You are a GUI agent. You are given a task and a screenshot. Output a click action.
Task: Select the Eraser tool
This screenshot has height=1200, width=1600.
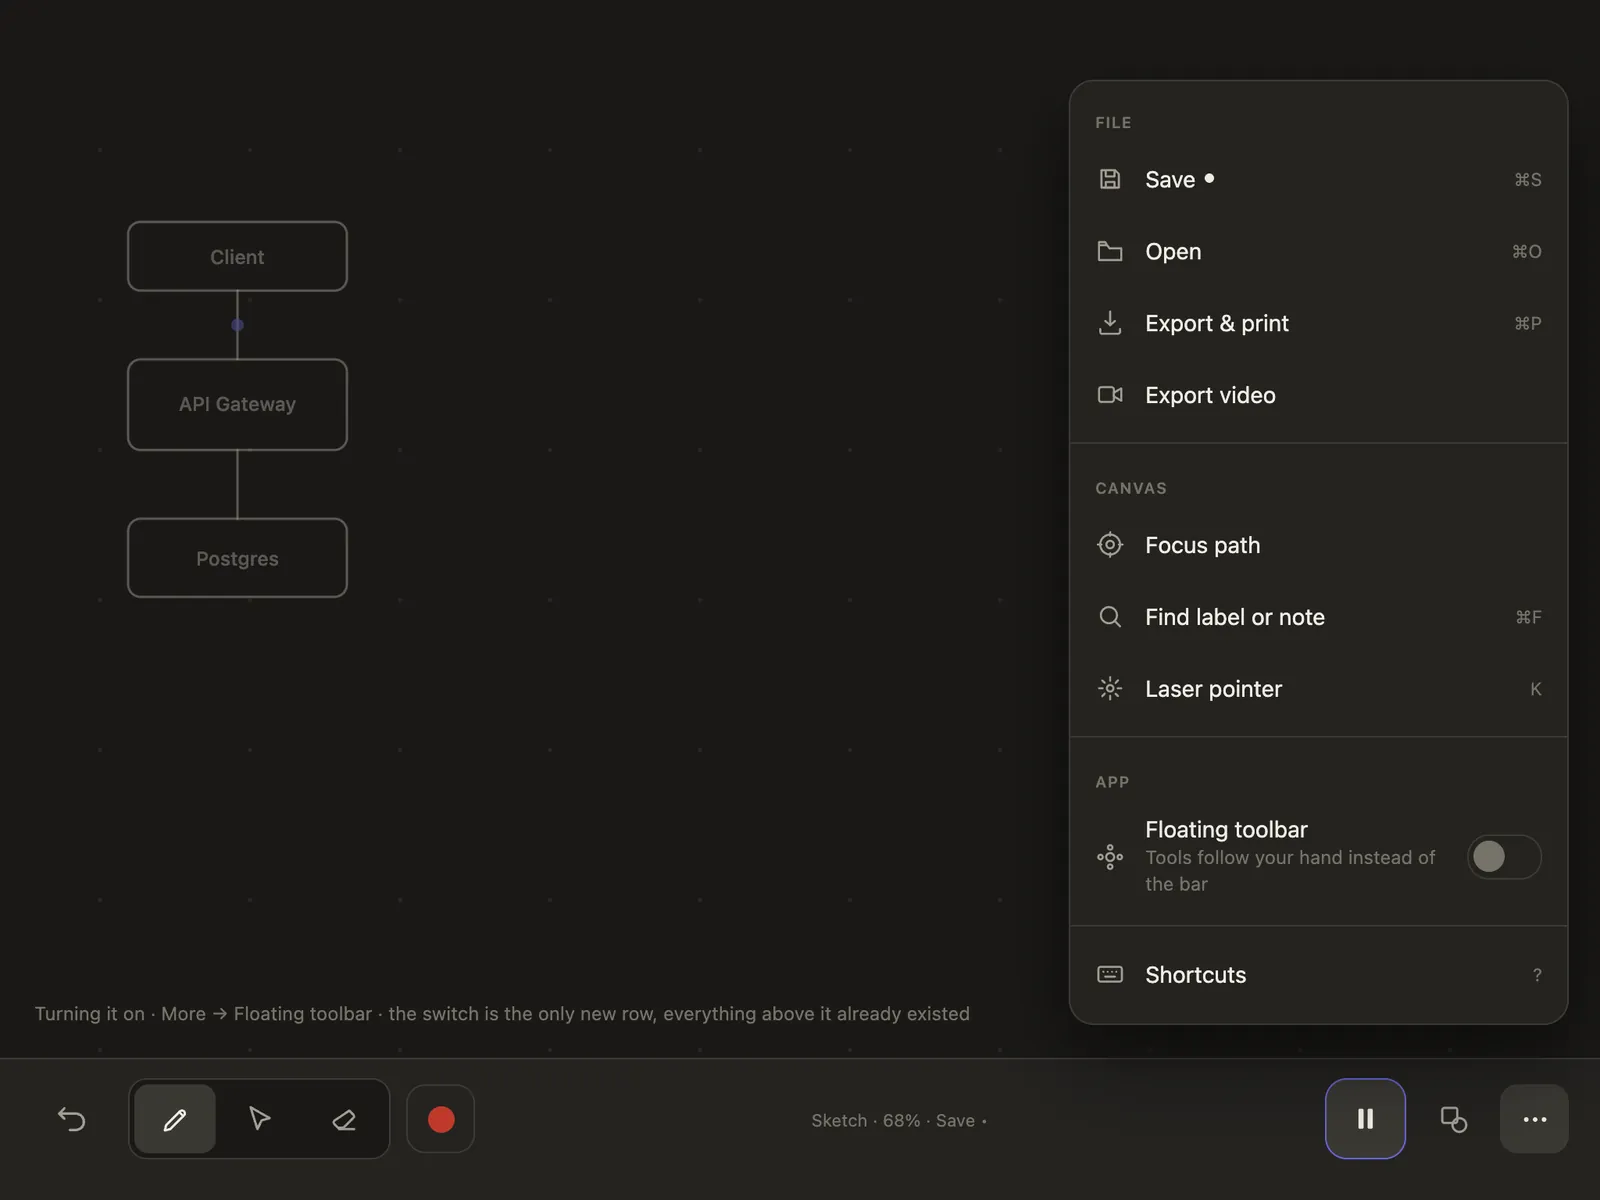point(344,1119)
